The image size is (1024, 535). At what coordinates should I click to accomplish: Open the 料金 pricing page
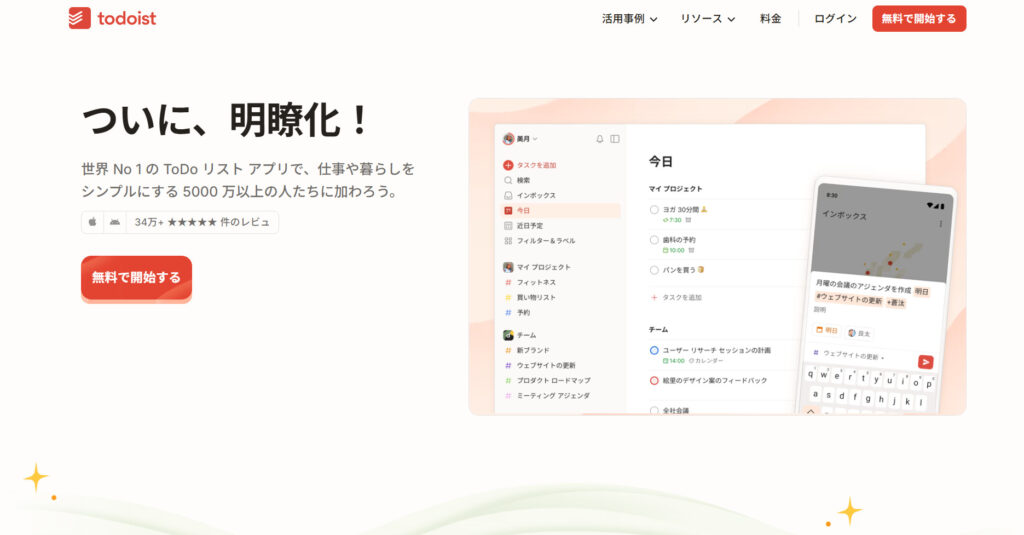771,19
